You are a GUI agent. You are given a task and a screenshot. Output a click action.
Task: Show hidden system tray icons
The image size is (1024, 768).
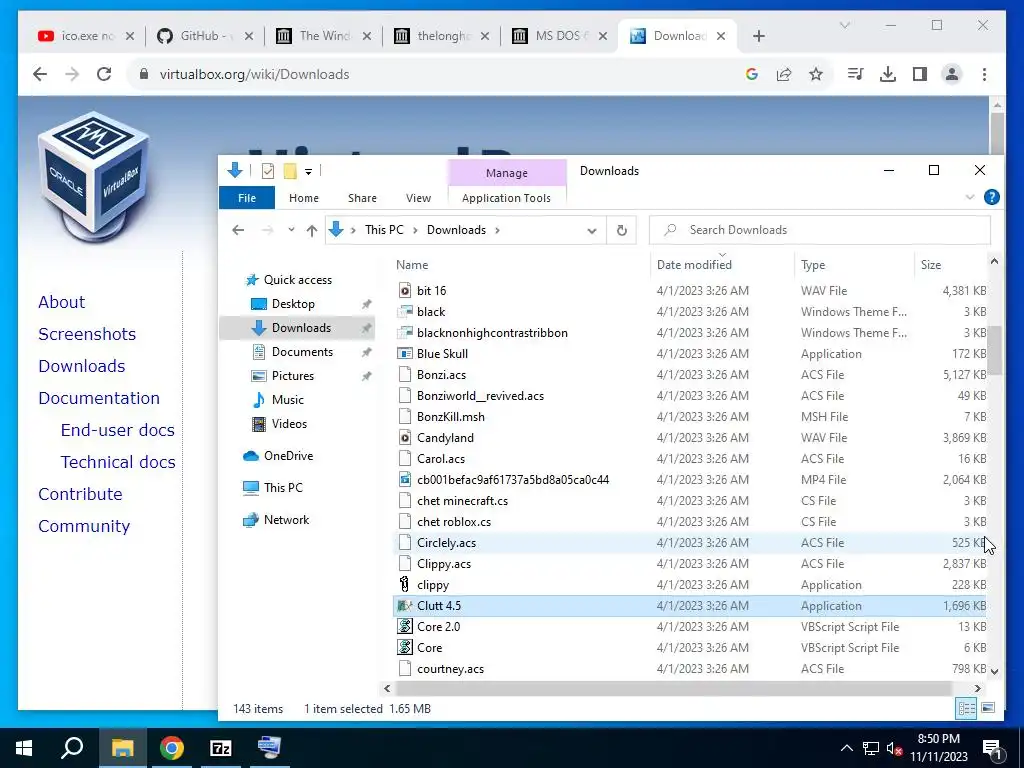pyautogui.click(x=846, y=748)
